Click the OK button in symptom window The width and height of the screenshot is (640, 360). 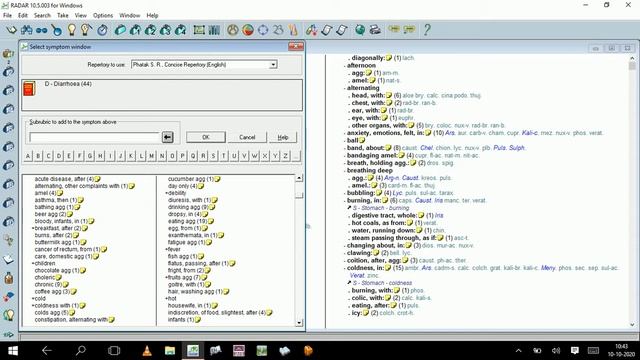[x=206, y=137]
